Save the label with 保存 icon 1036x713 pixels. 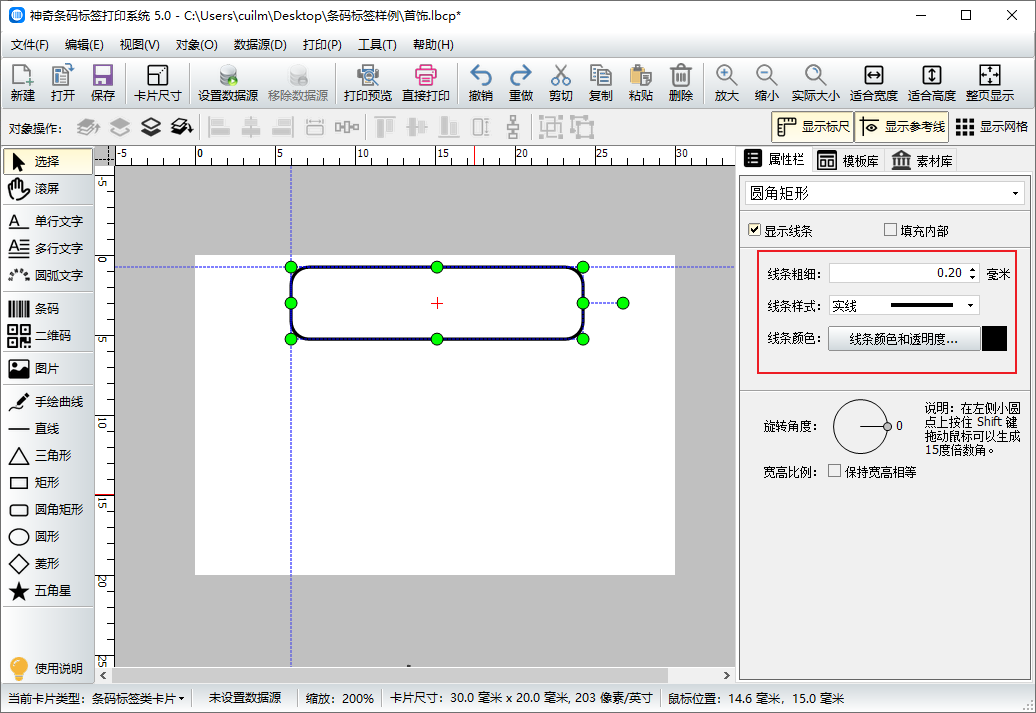(102, 83)
